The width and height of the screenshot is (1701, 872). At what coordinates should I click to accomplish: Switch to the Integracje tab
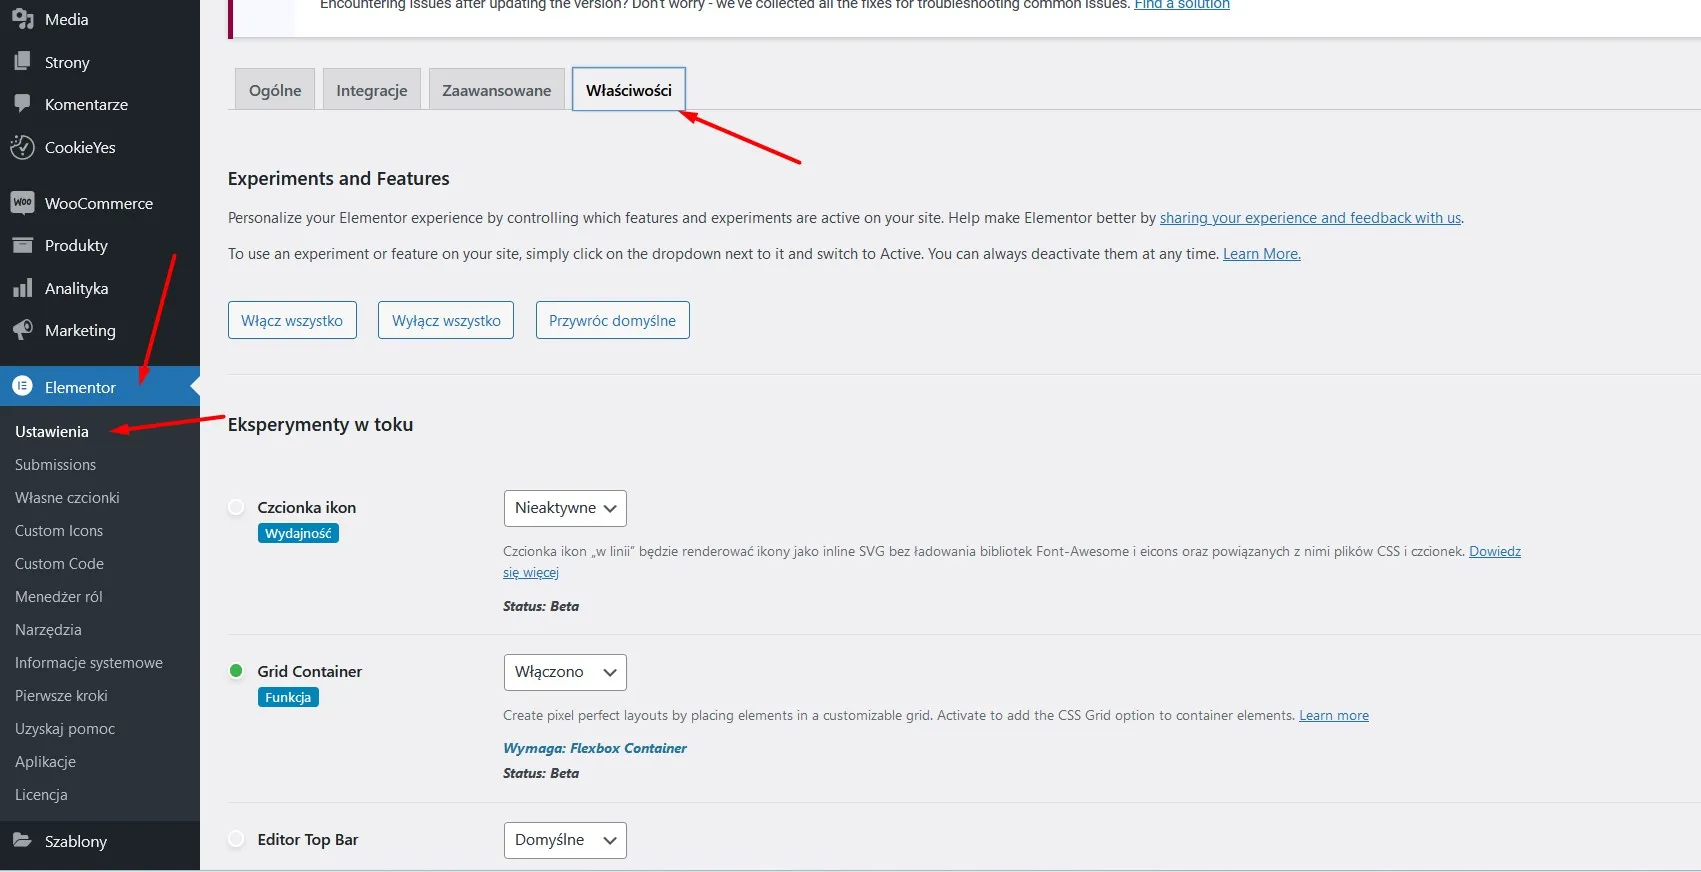[372, 89]
